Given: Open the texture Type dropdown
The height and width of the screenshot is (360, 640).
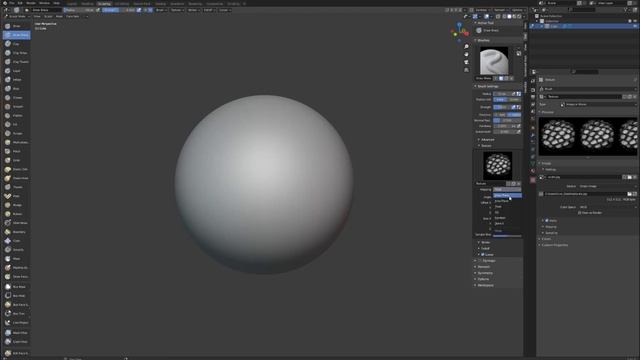Looking at the screenshot, I should 598,104.
